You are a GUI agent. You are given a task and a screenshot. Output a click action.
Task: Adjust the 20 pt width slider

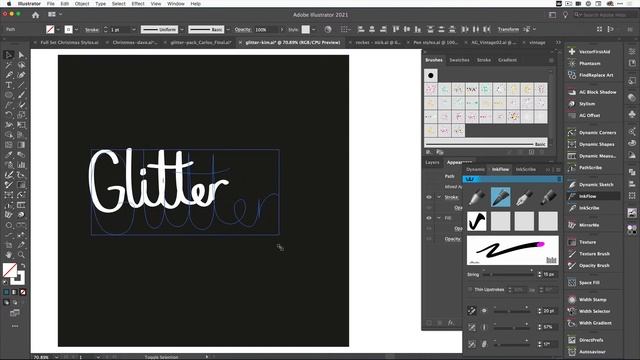pyautogui.click(x=511, y=311)
